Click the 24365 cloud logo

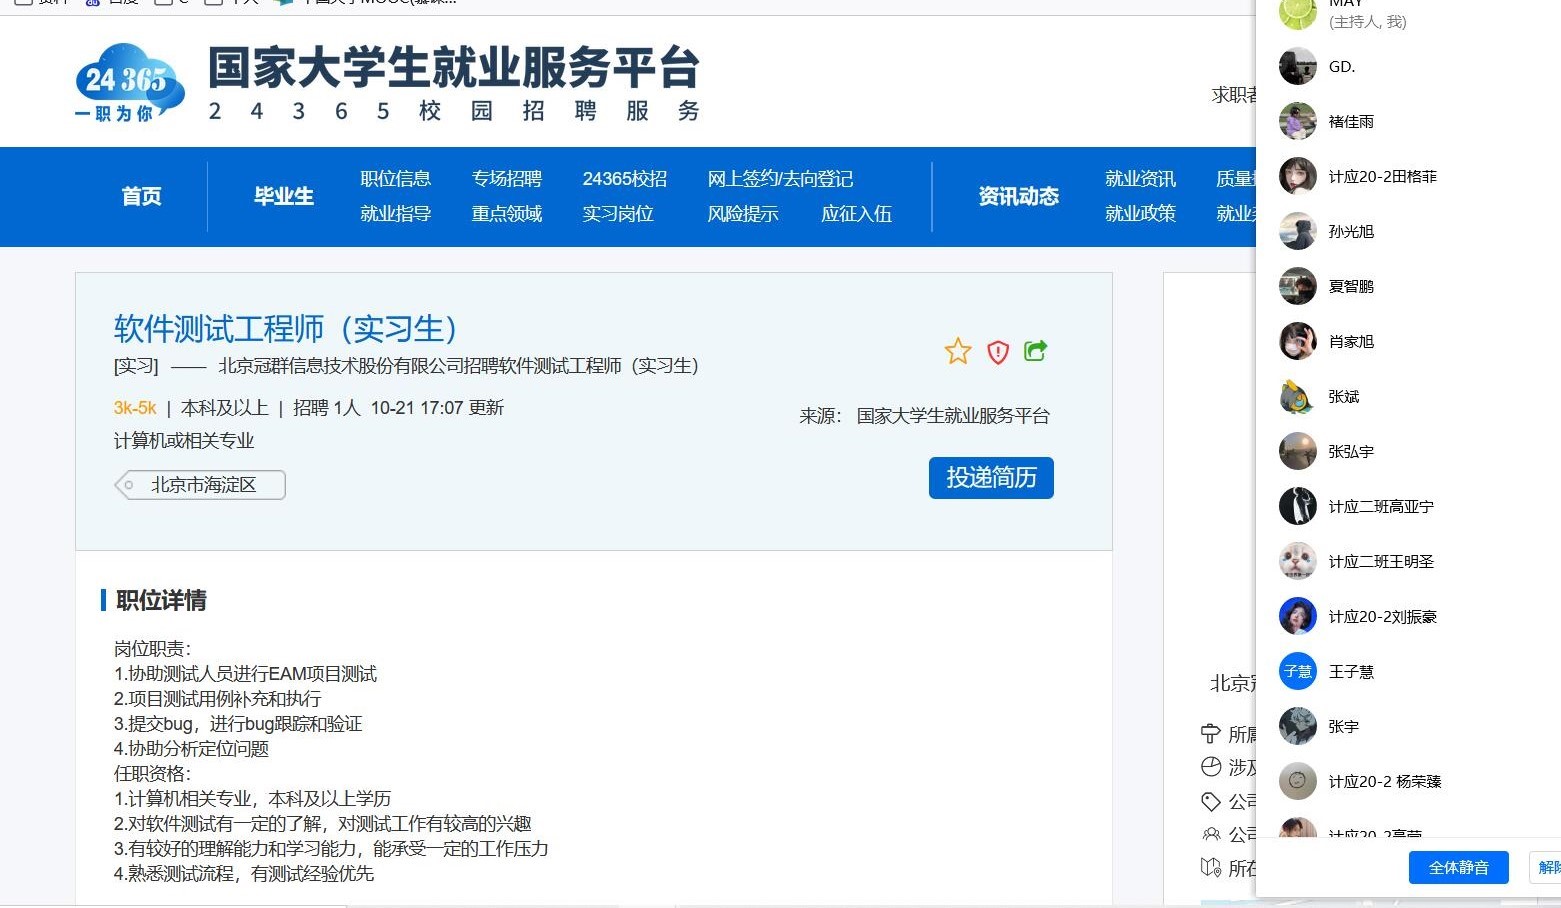[x=130, y=83]
